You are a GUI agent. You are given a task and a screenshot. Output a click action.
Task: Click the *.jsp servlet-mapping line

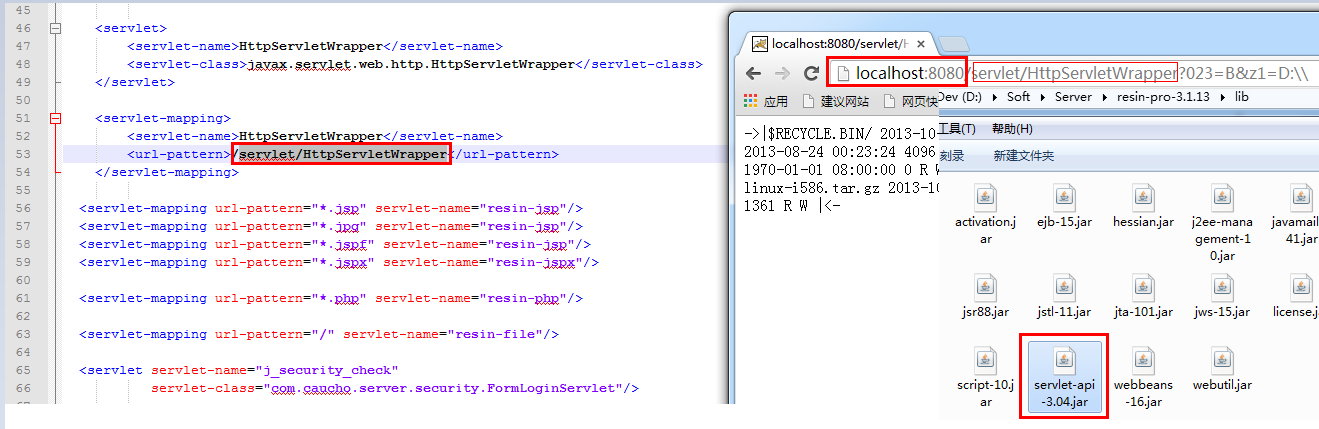331,208
